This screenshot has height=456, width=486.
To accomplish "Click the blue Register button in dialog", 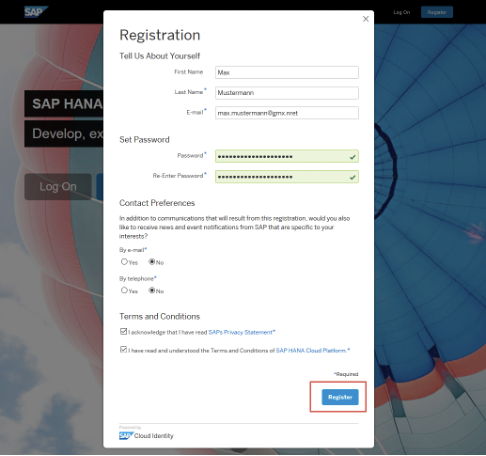I will point(340,397).
